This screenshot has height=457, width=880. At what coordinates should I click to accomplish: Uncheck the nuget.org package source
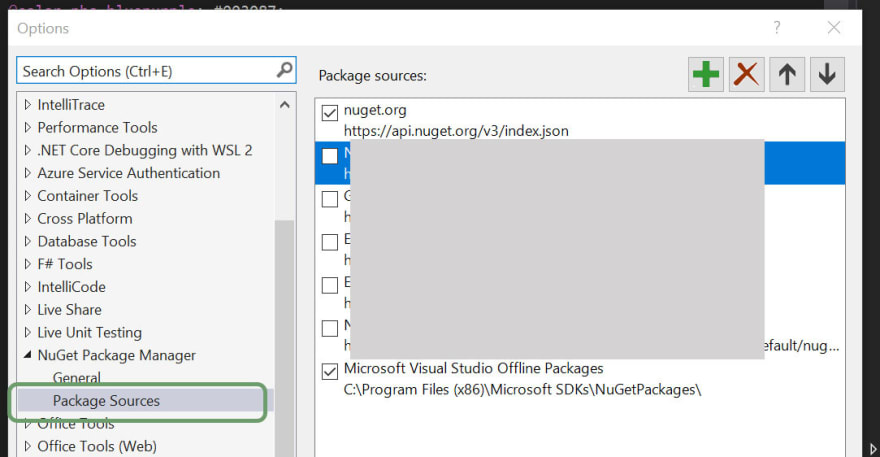coord(329,112)
